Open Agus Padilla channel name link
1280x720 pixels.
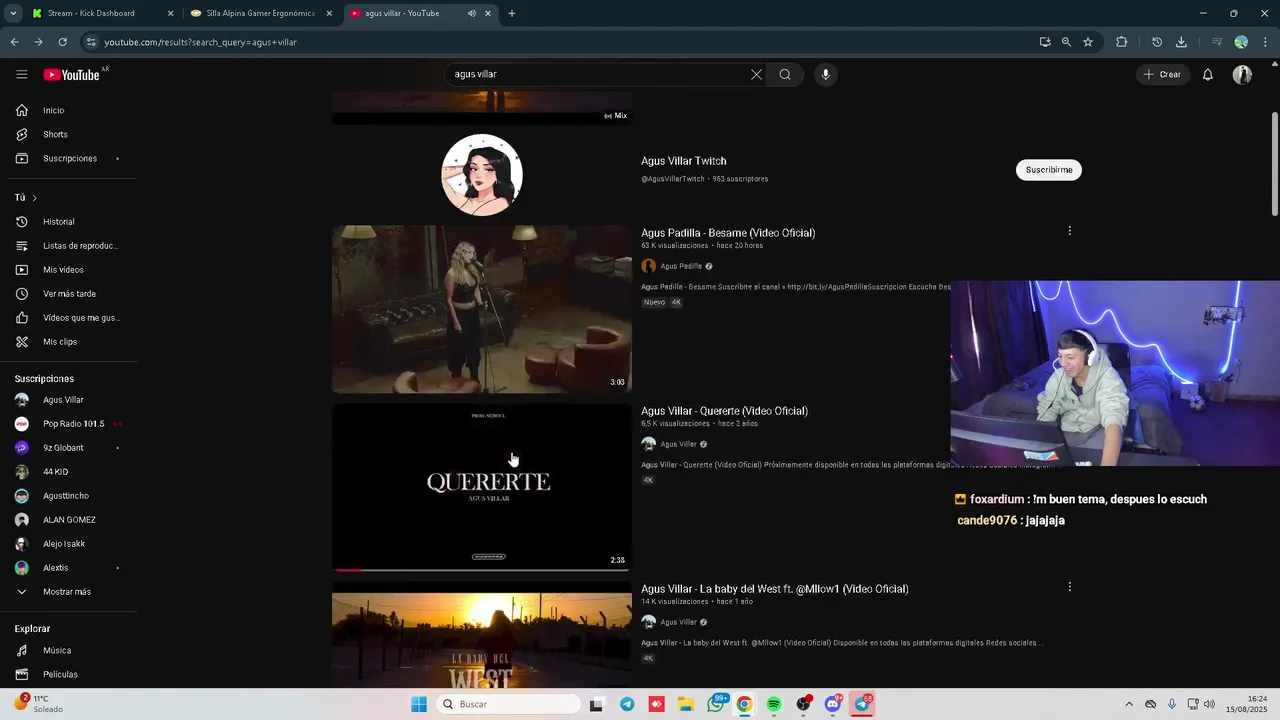[x=681, y=266]
